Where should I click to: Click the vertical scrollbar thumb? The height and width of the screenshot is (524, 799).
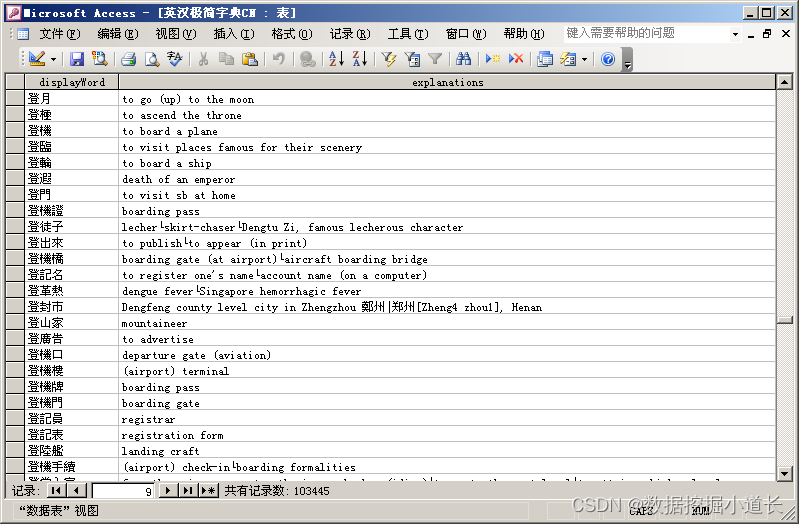coord(785,320)
